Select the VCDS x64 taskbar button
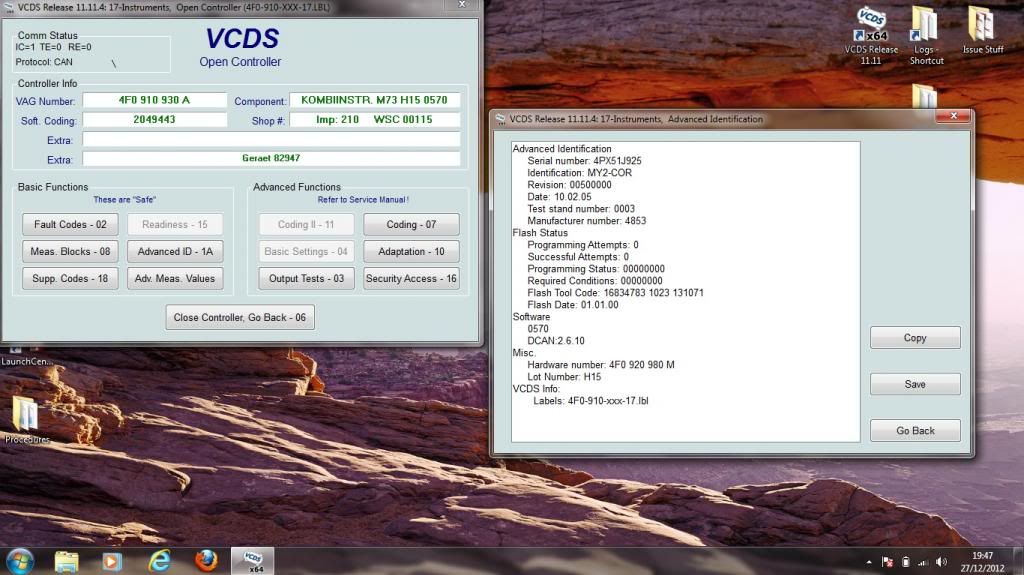Viewport: 1024px width, 575px height. [253, 561]
